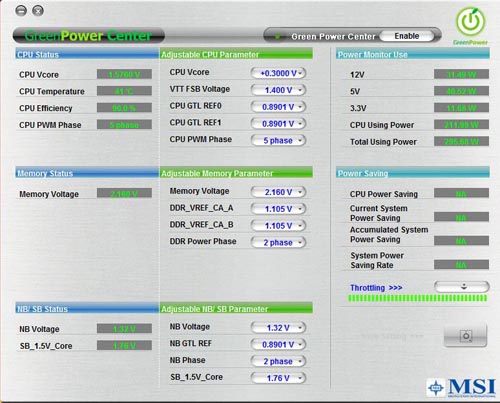Open the CPU Vcore +0.3000 V dropdown
This screenshot has width=500, height=403.
pyautogui.click(x=278, y=73)
